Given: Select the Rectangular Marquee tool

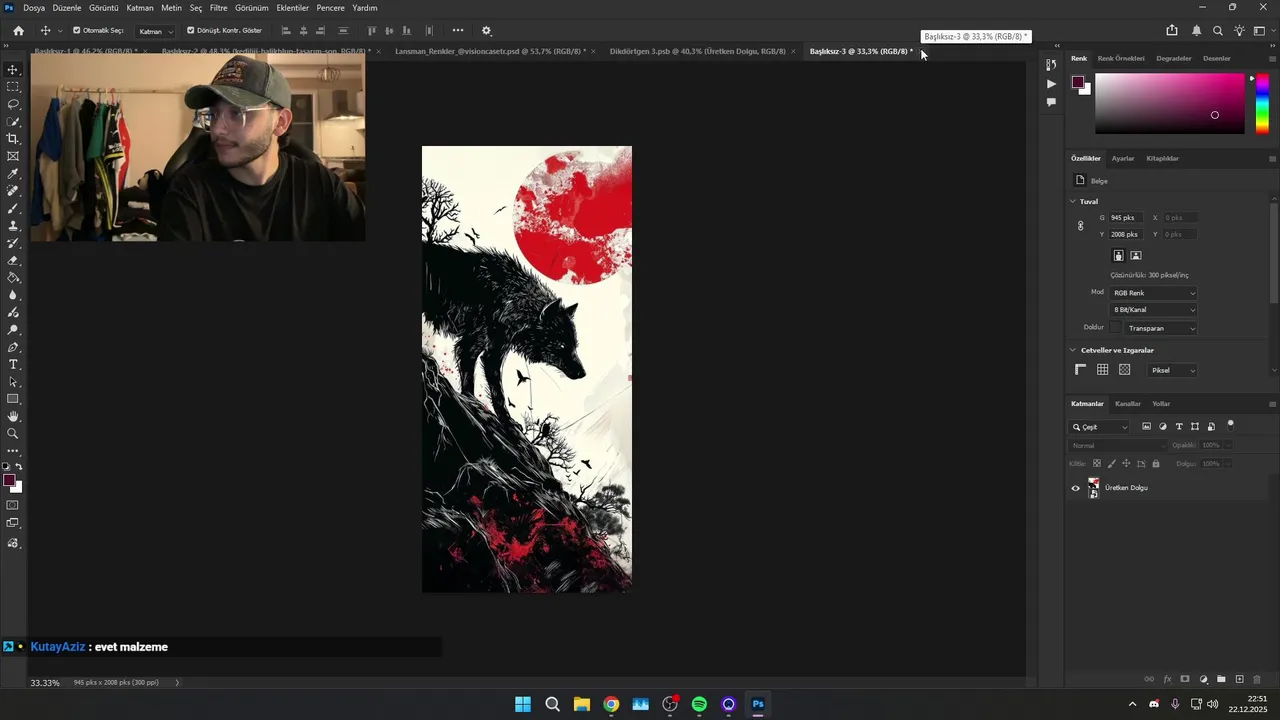Looking at the screenshot, I should tap(13, 87).
